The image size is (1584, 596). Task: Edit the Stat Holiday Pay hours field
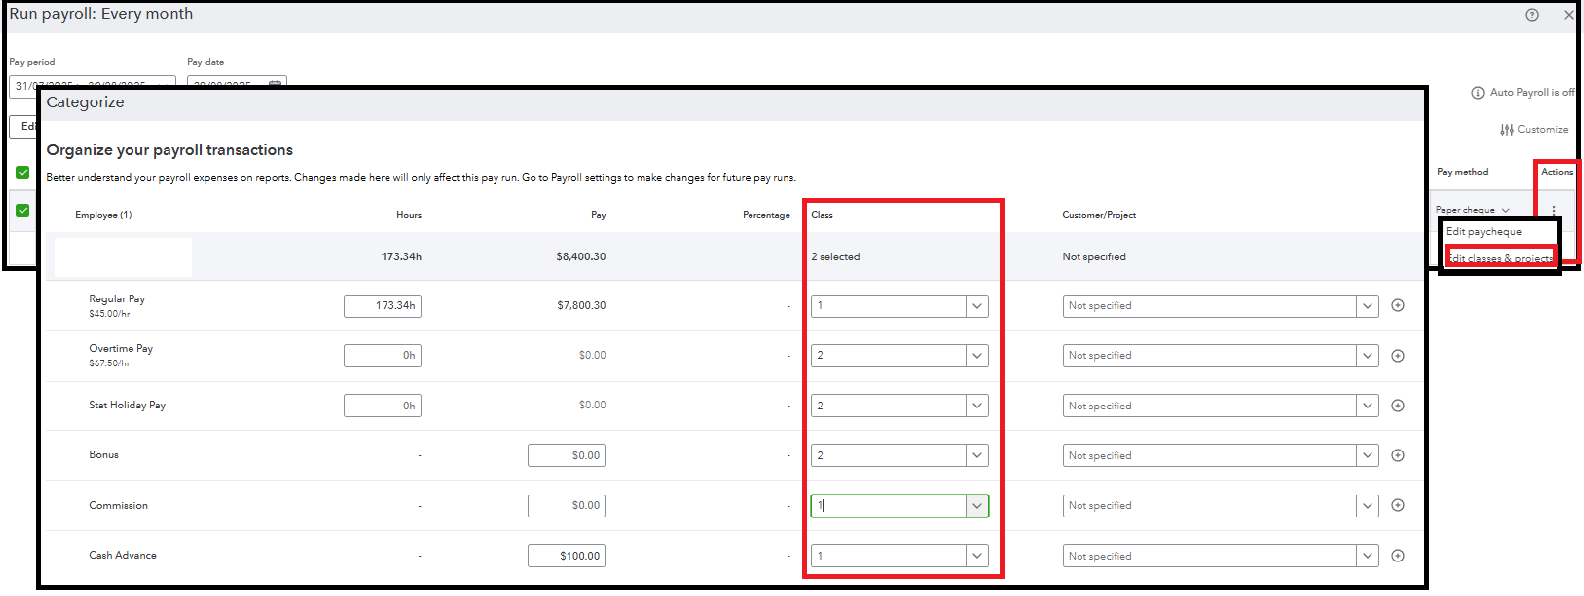[383, 405]
